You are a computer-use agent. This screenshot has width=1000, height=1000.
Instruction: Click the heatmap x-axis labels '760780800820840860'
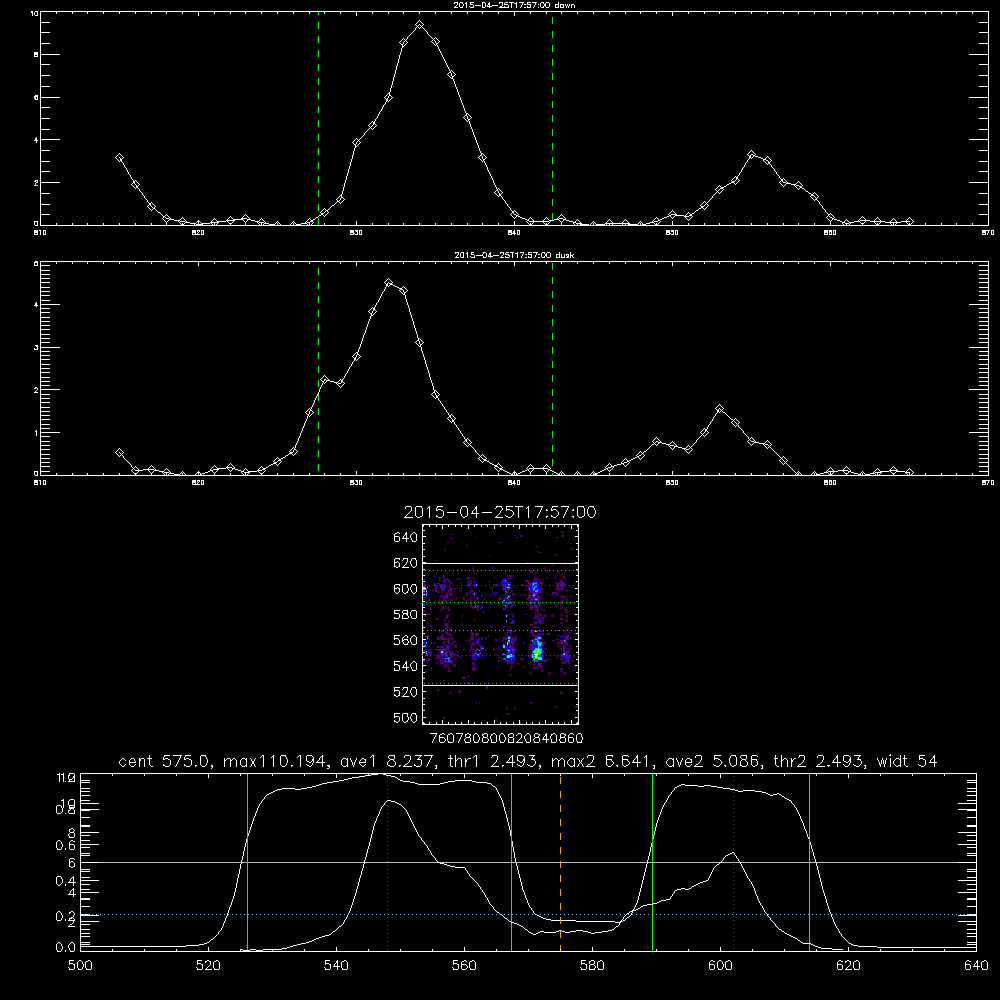click(506, 738)
